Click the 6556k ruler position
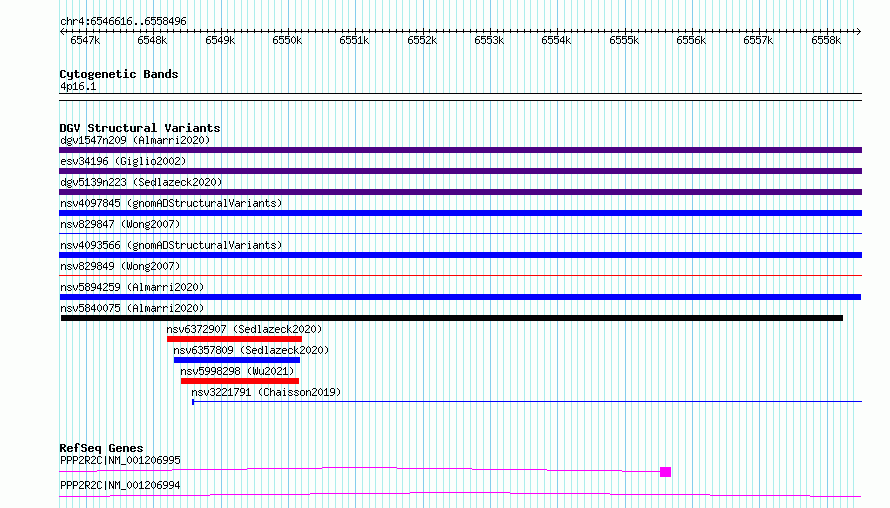The height and width of the screenshot is (508, 890). coord(691,40)
